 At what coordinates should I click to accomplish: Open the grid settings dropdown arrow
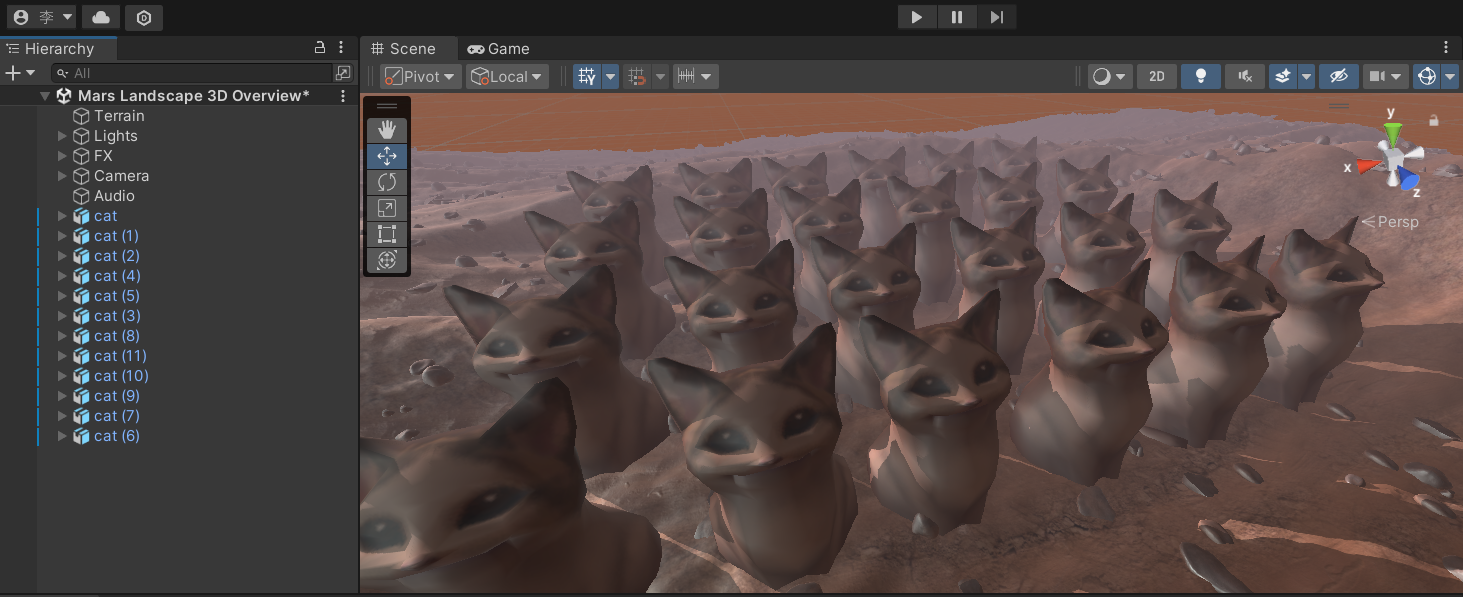(610, 76)
